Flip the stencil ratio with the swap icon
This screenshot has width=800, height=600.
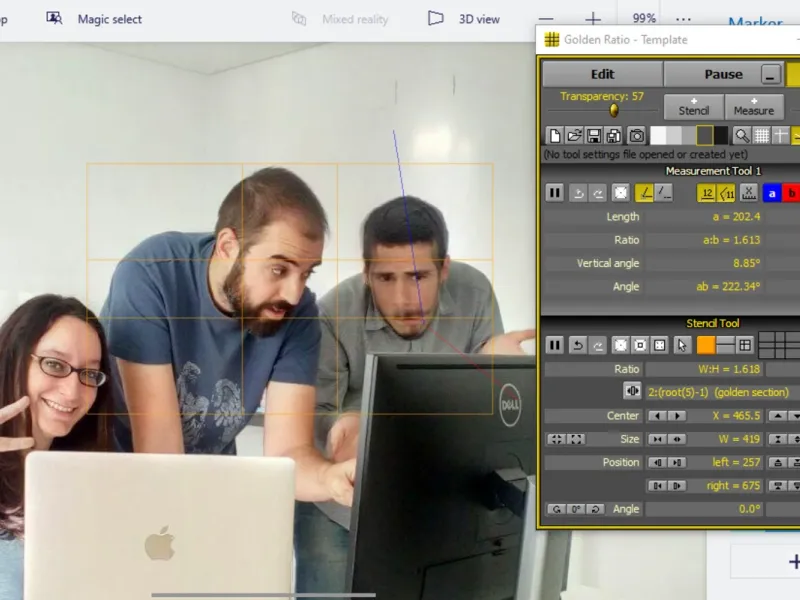[x=632, y=391]
